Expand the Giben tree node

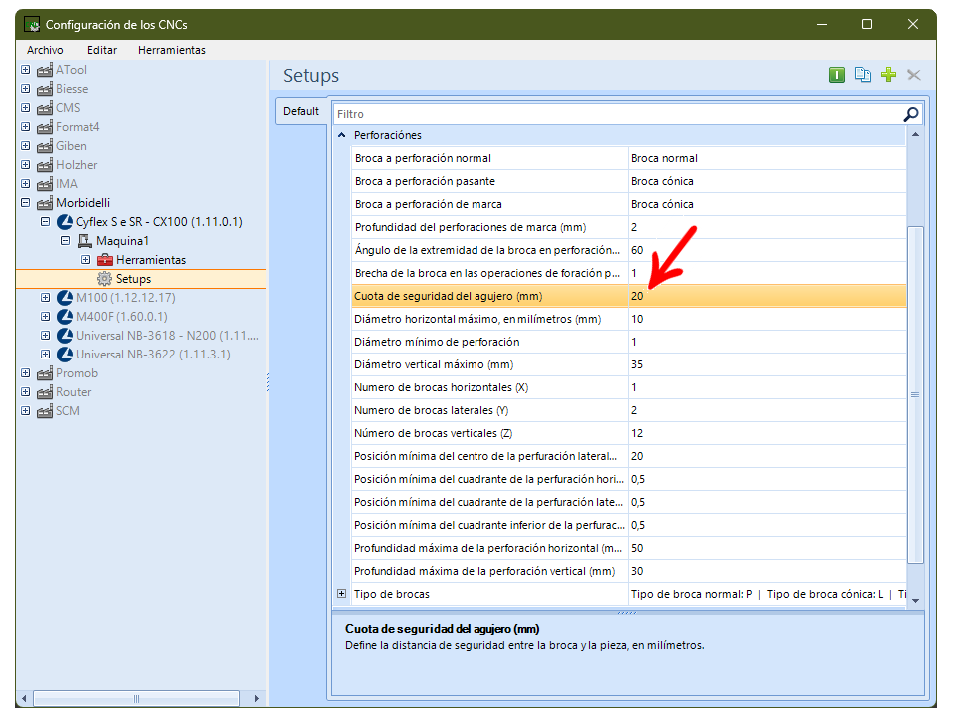26,146
